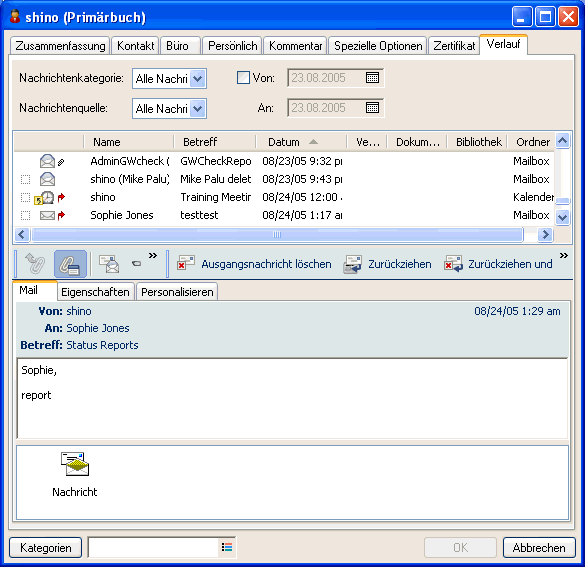Click the Zurückziehen und text button

510,264
